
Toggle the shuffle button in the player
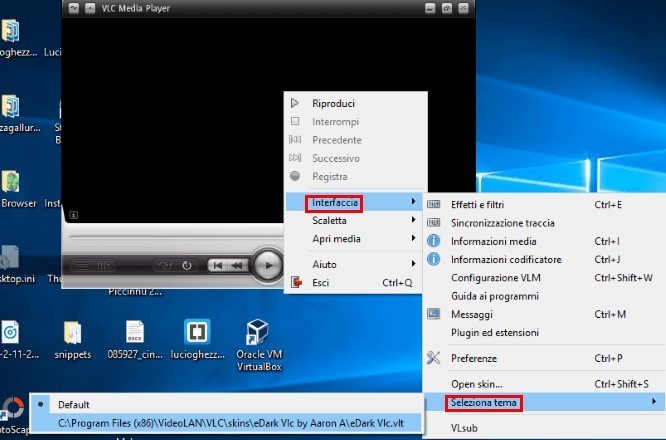[163, 265]
